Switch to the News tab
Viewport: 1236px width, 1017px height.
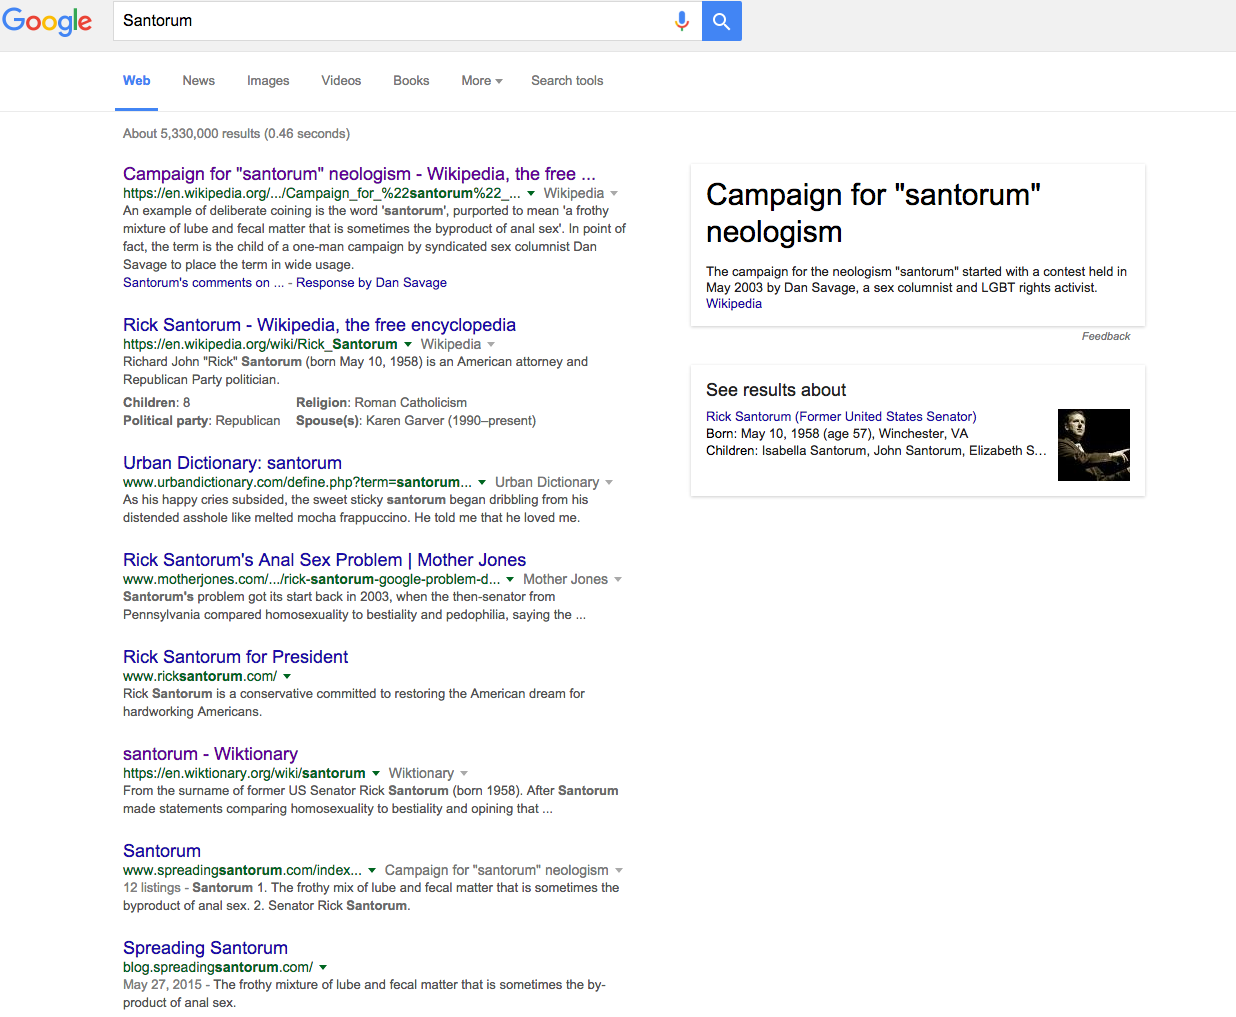199,81
